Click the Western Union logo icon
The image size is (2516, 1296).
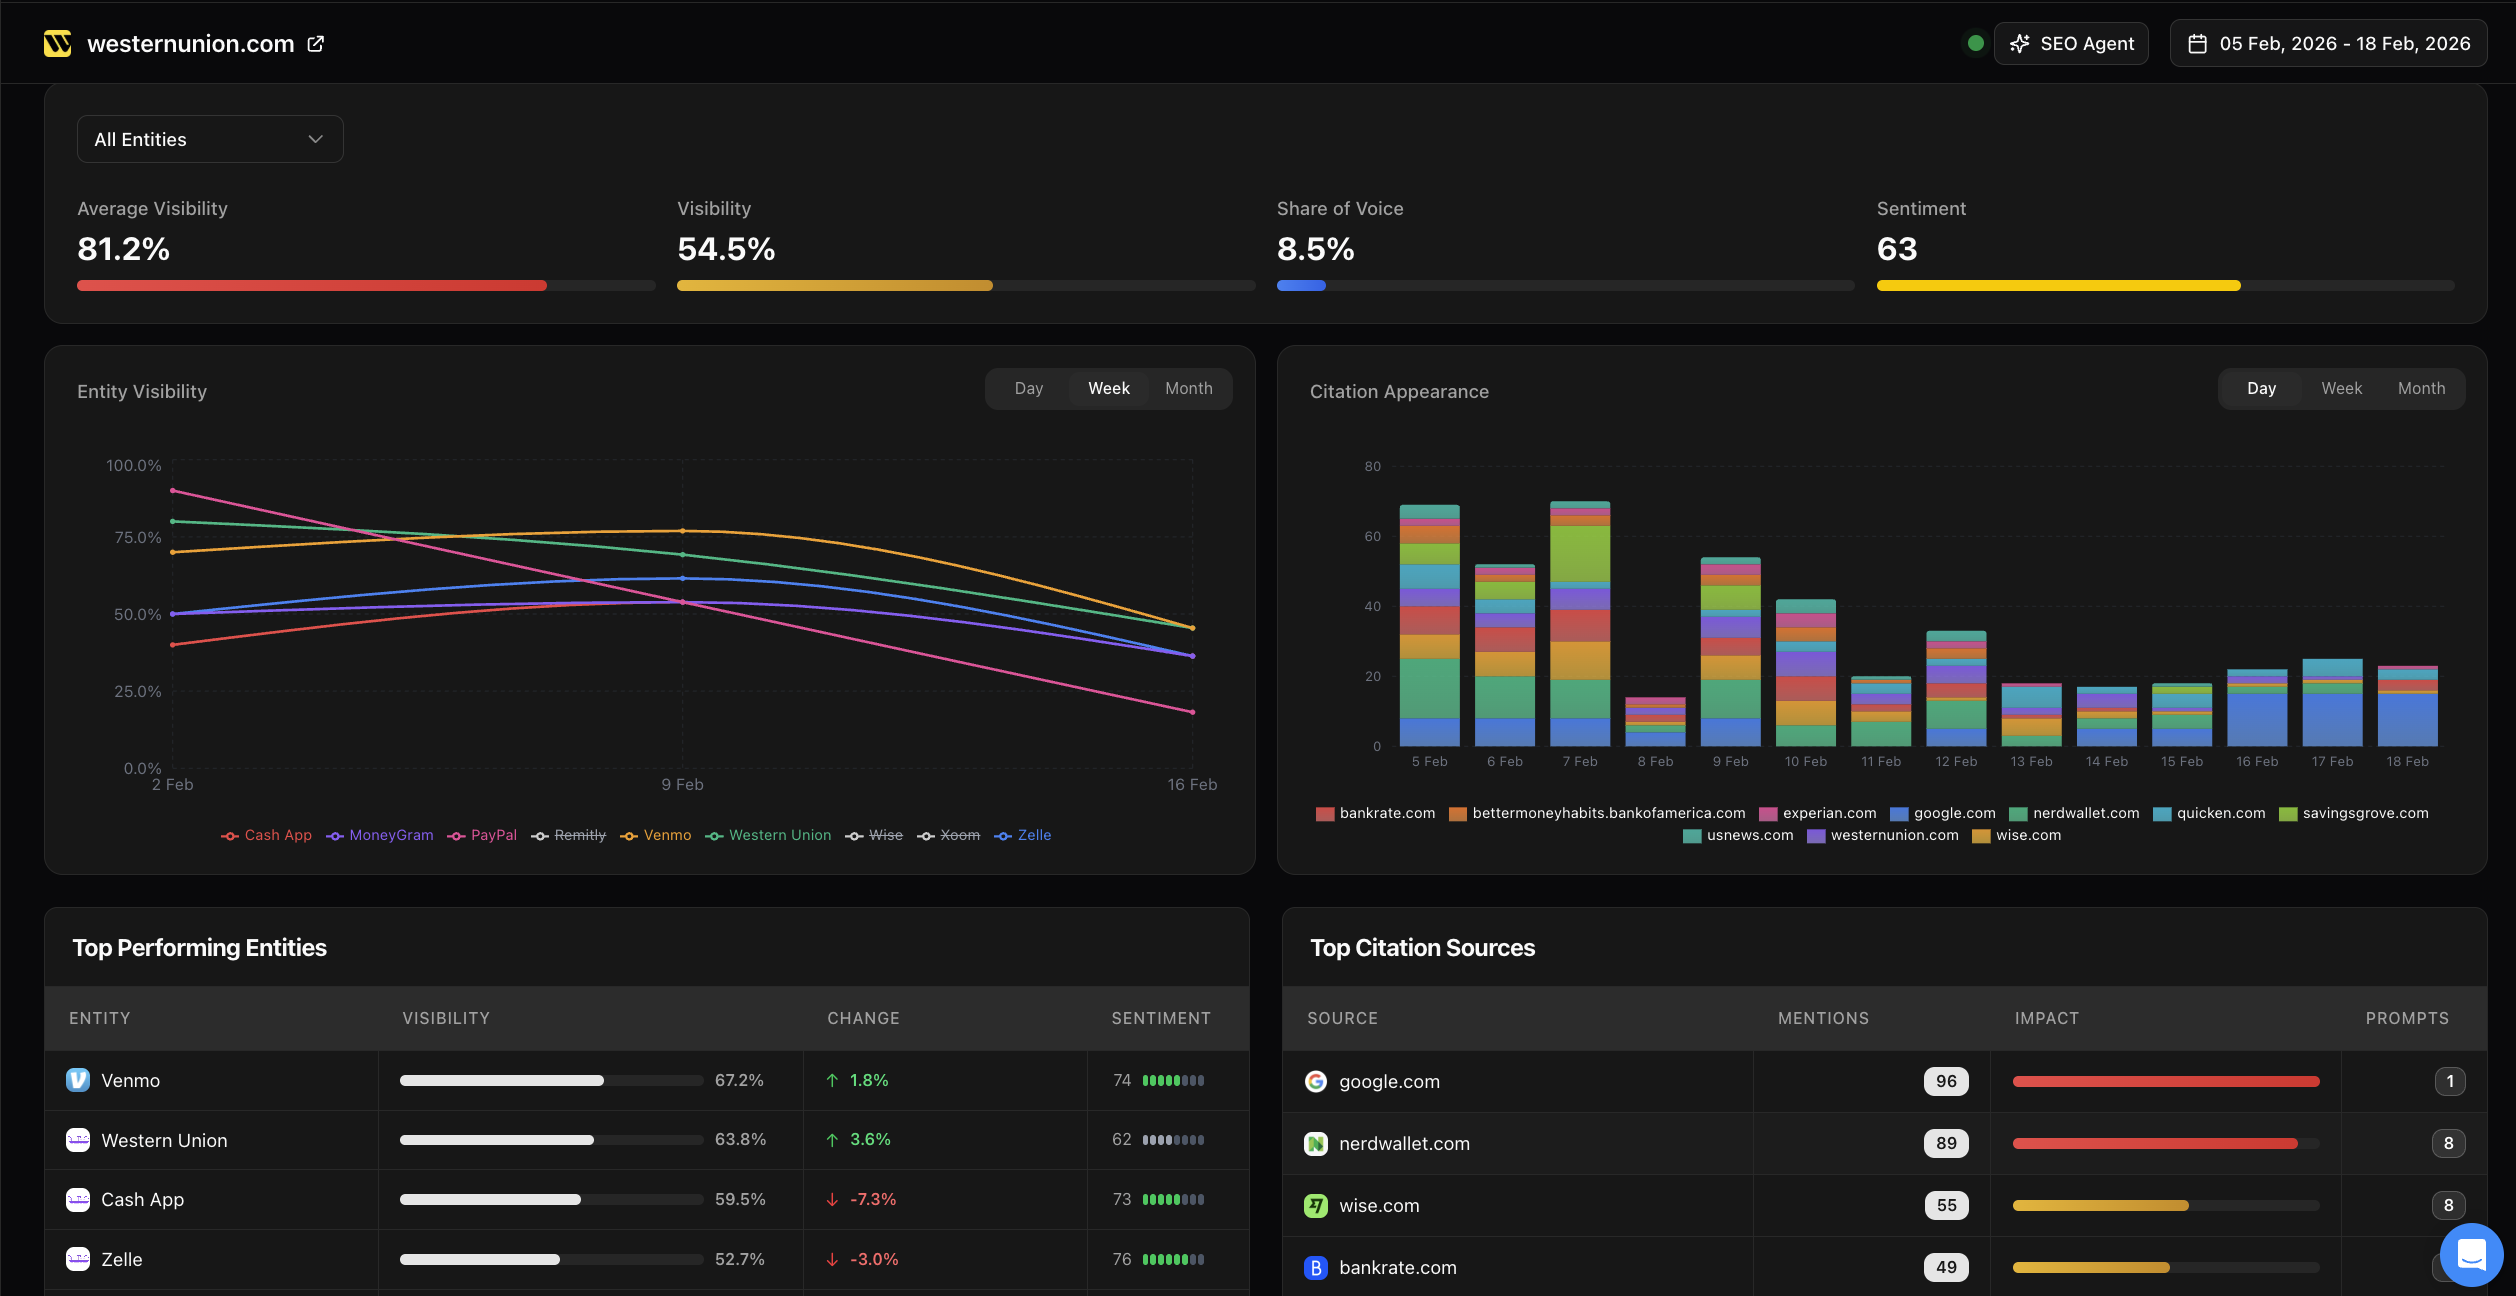tap(56, 43)
